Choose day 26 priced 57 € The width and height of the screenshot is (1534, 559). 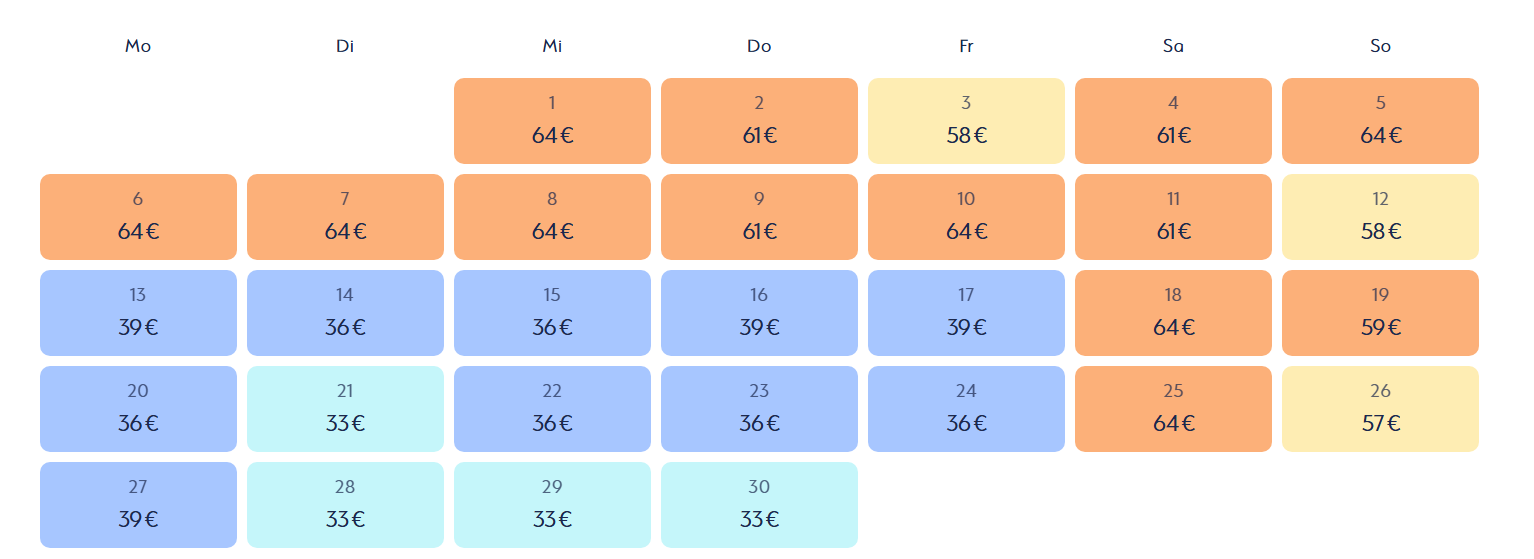coord(1380,409)
